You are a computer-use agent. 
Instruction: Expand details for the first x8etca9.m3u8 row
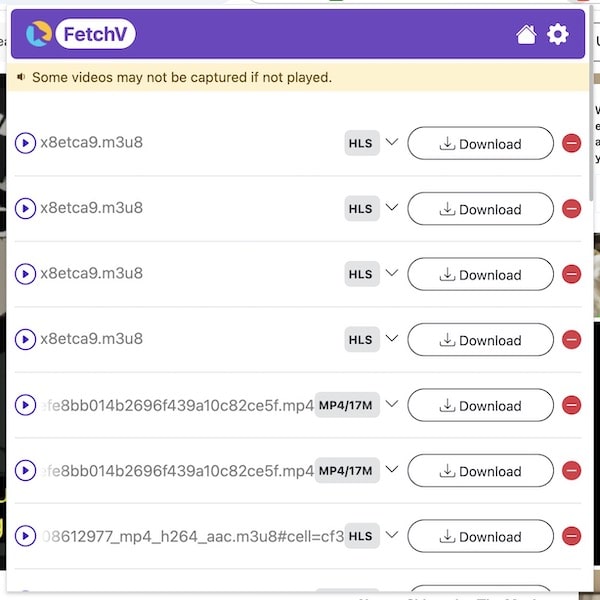[392, 142]
